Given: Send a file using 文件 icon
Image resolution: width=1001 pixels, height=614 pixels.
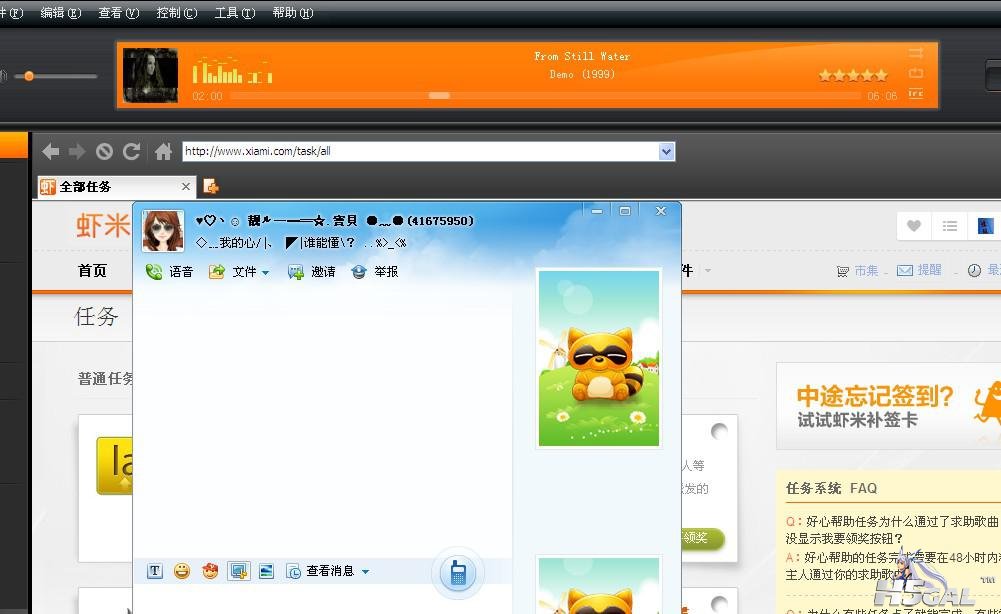Looking at the screenshot, I should click(x=217, y=272).
